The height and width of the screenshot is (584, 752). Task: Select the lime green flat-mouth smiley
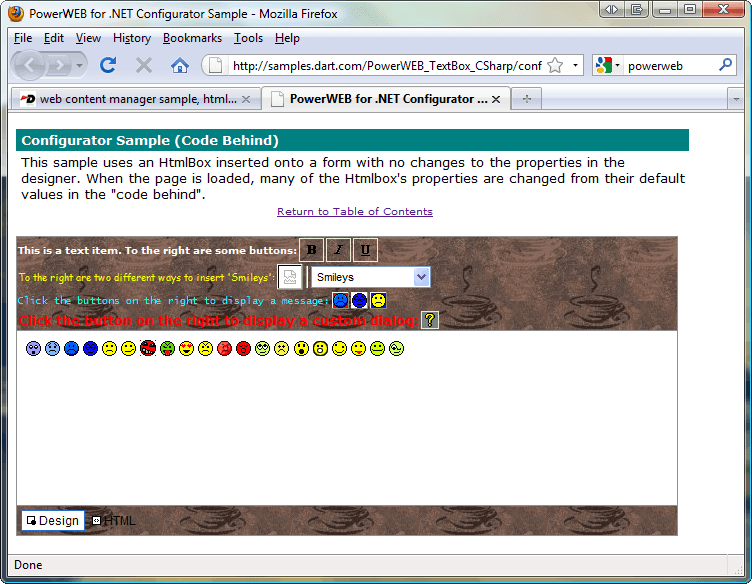377,349
